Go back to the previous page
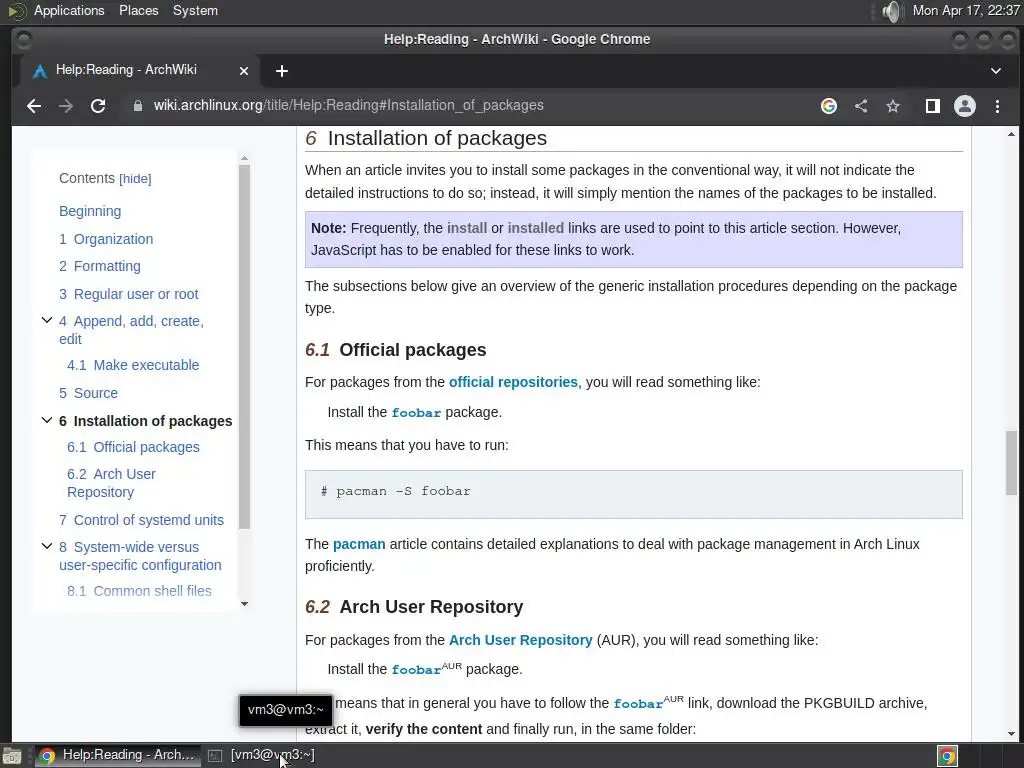Viewport: 1024px width, 768px height. (33, 106)
